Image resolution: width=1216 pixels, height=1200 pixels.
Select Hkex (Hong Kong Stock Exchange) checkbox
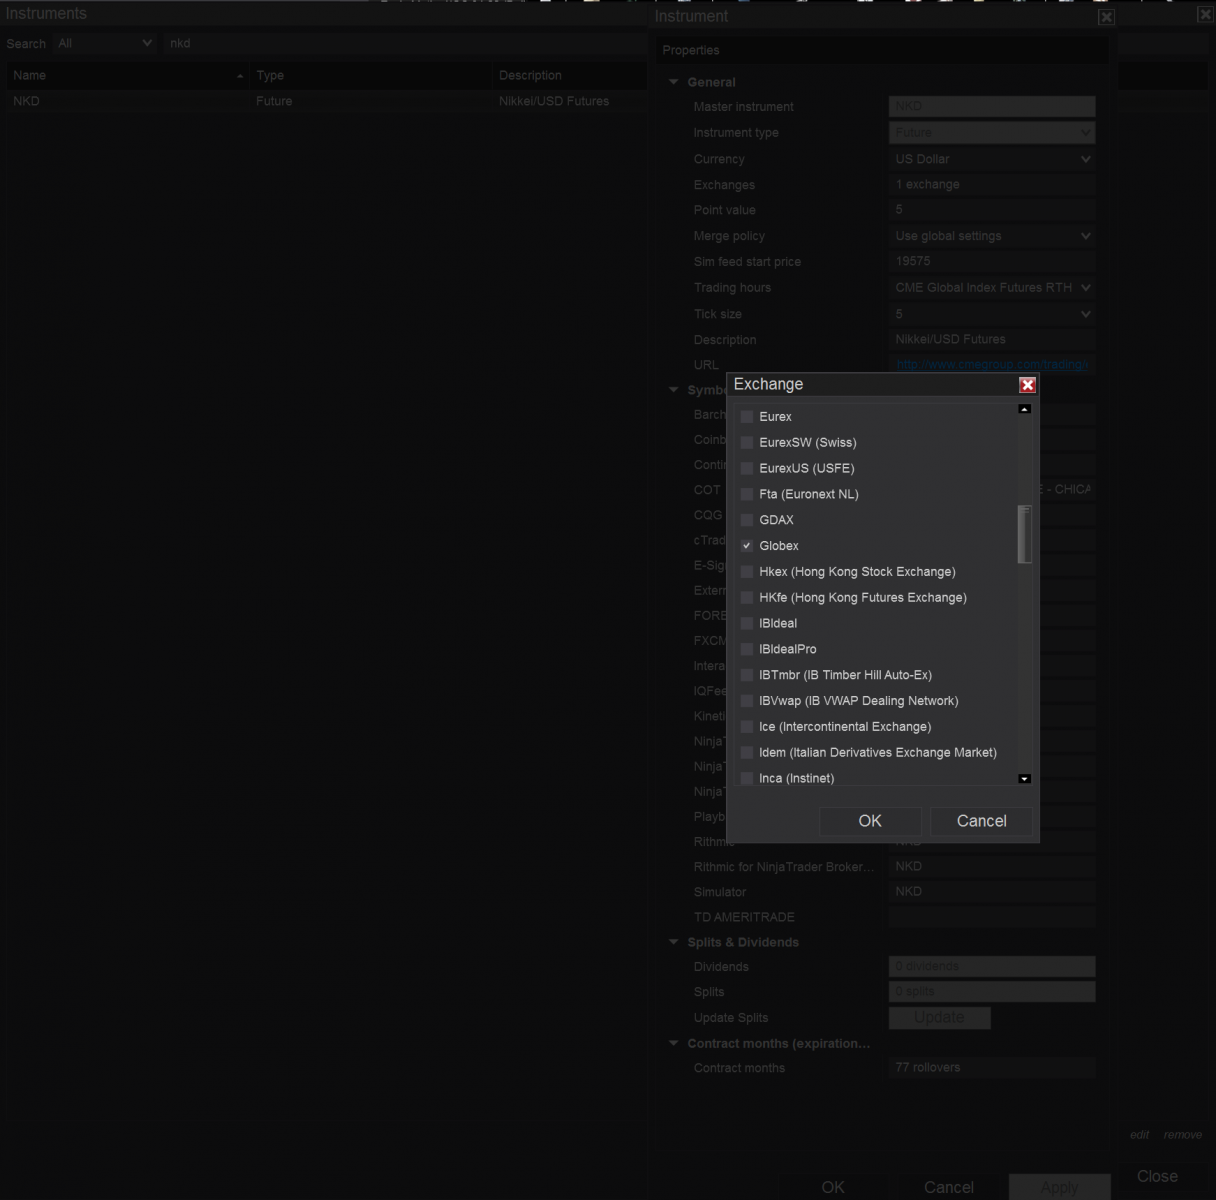pos(747,572)
